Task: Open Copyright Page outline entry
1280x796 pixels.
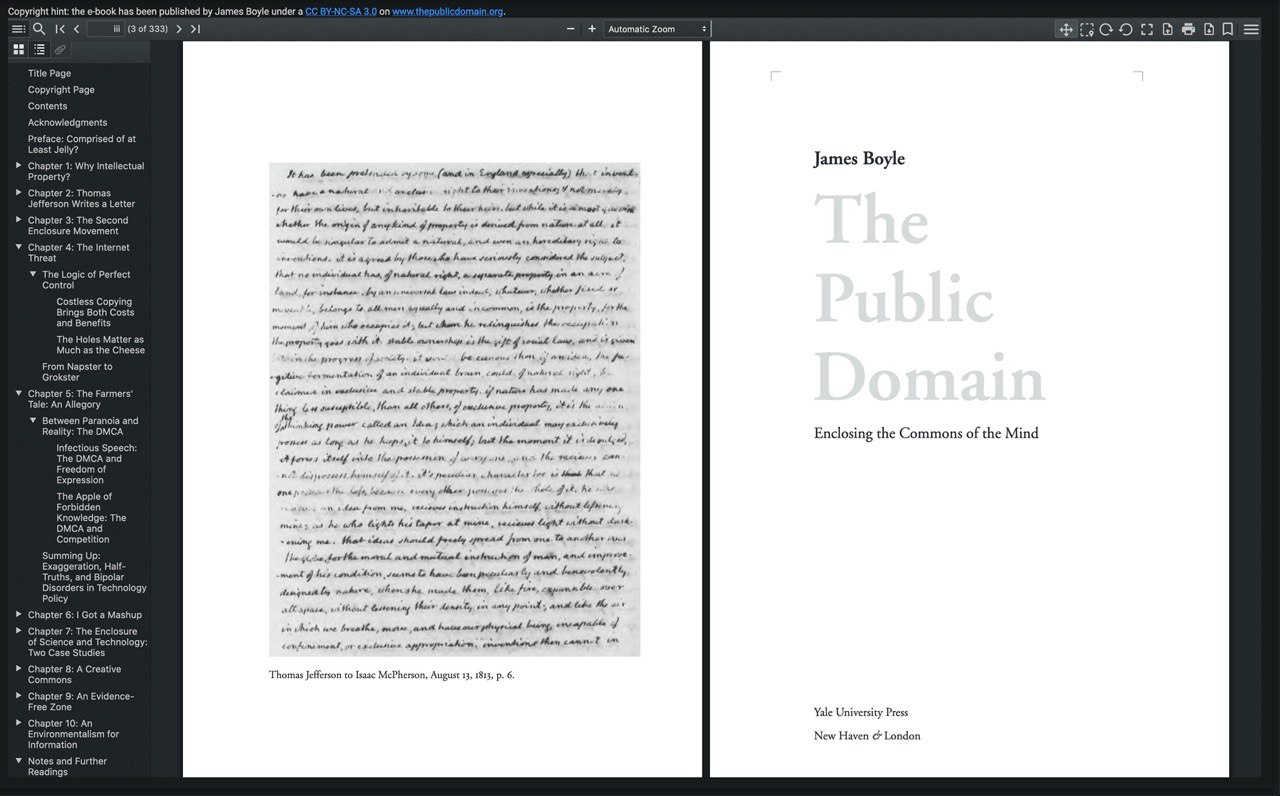Action: click(61, 90)
